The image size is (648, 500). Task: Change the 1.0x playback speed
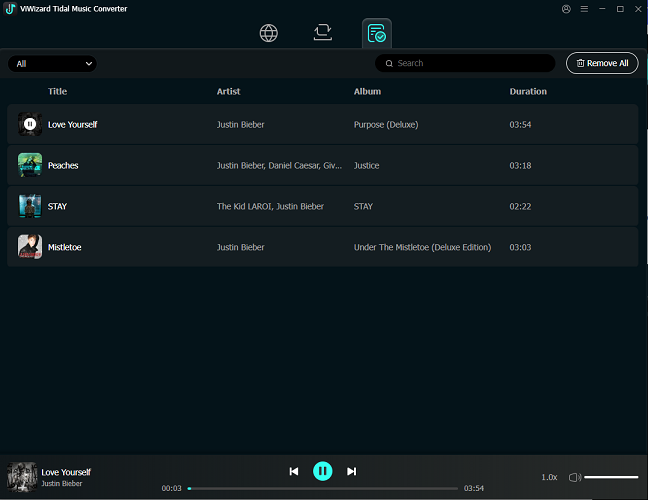click(x=549, y=477)
